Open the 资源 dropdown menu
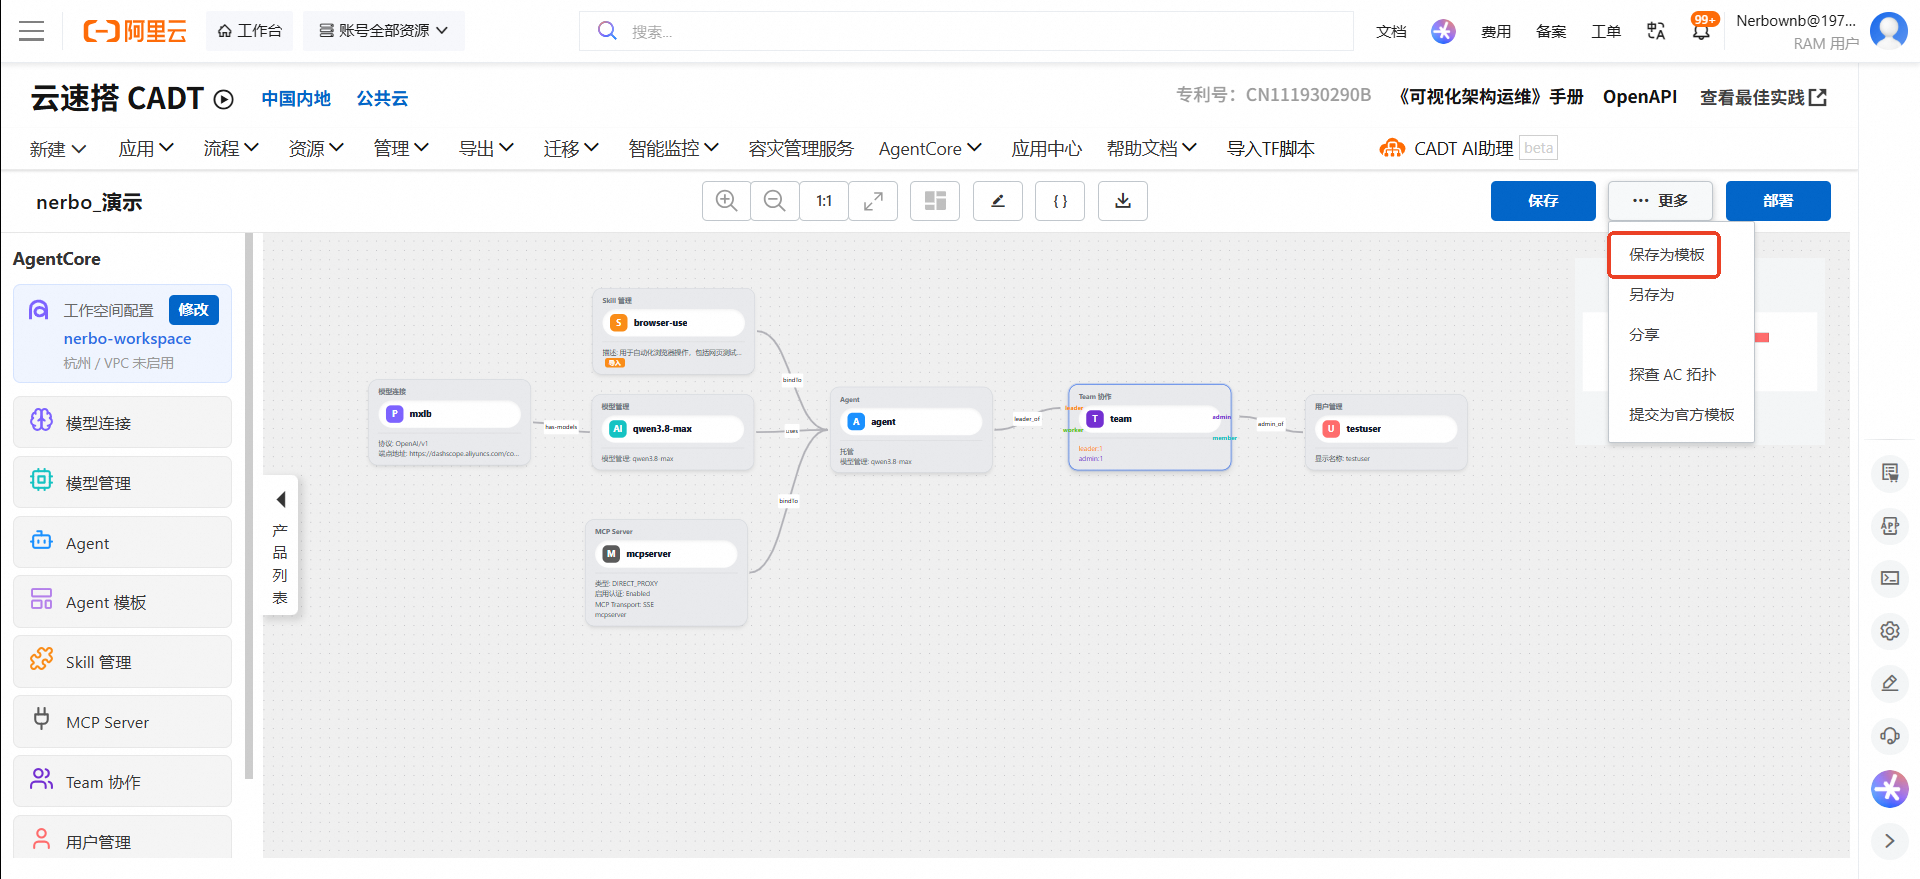Screen dimensions: 1920x879 coord(316,149)
